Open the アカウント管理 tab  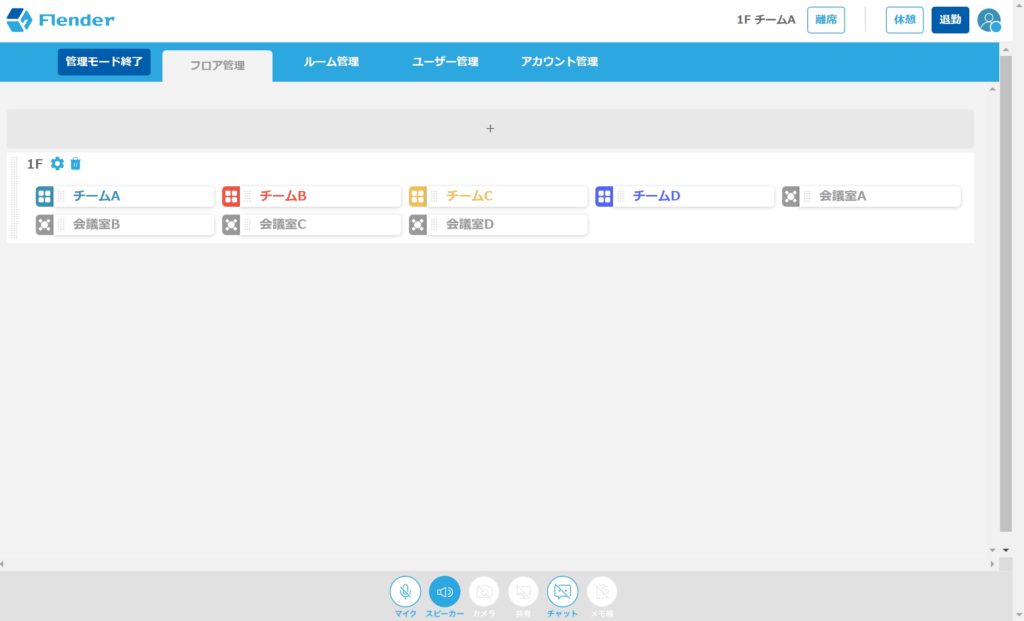coord(559,61)
